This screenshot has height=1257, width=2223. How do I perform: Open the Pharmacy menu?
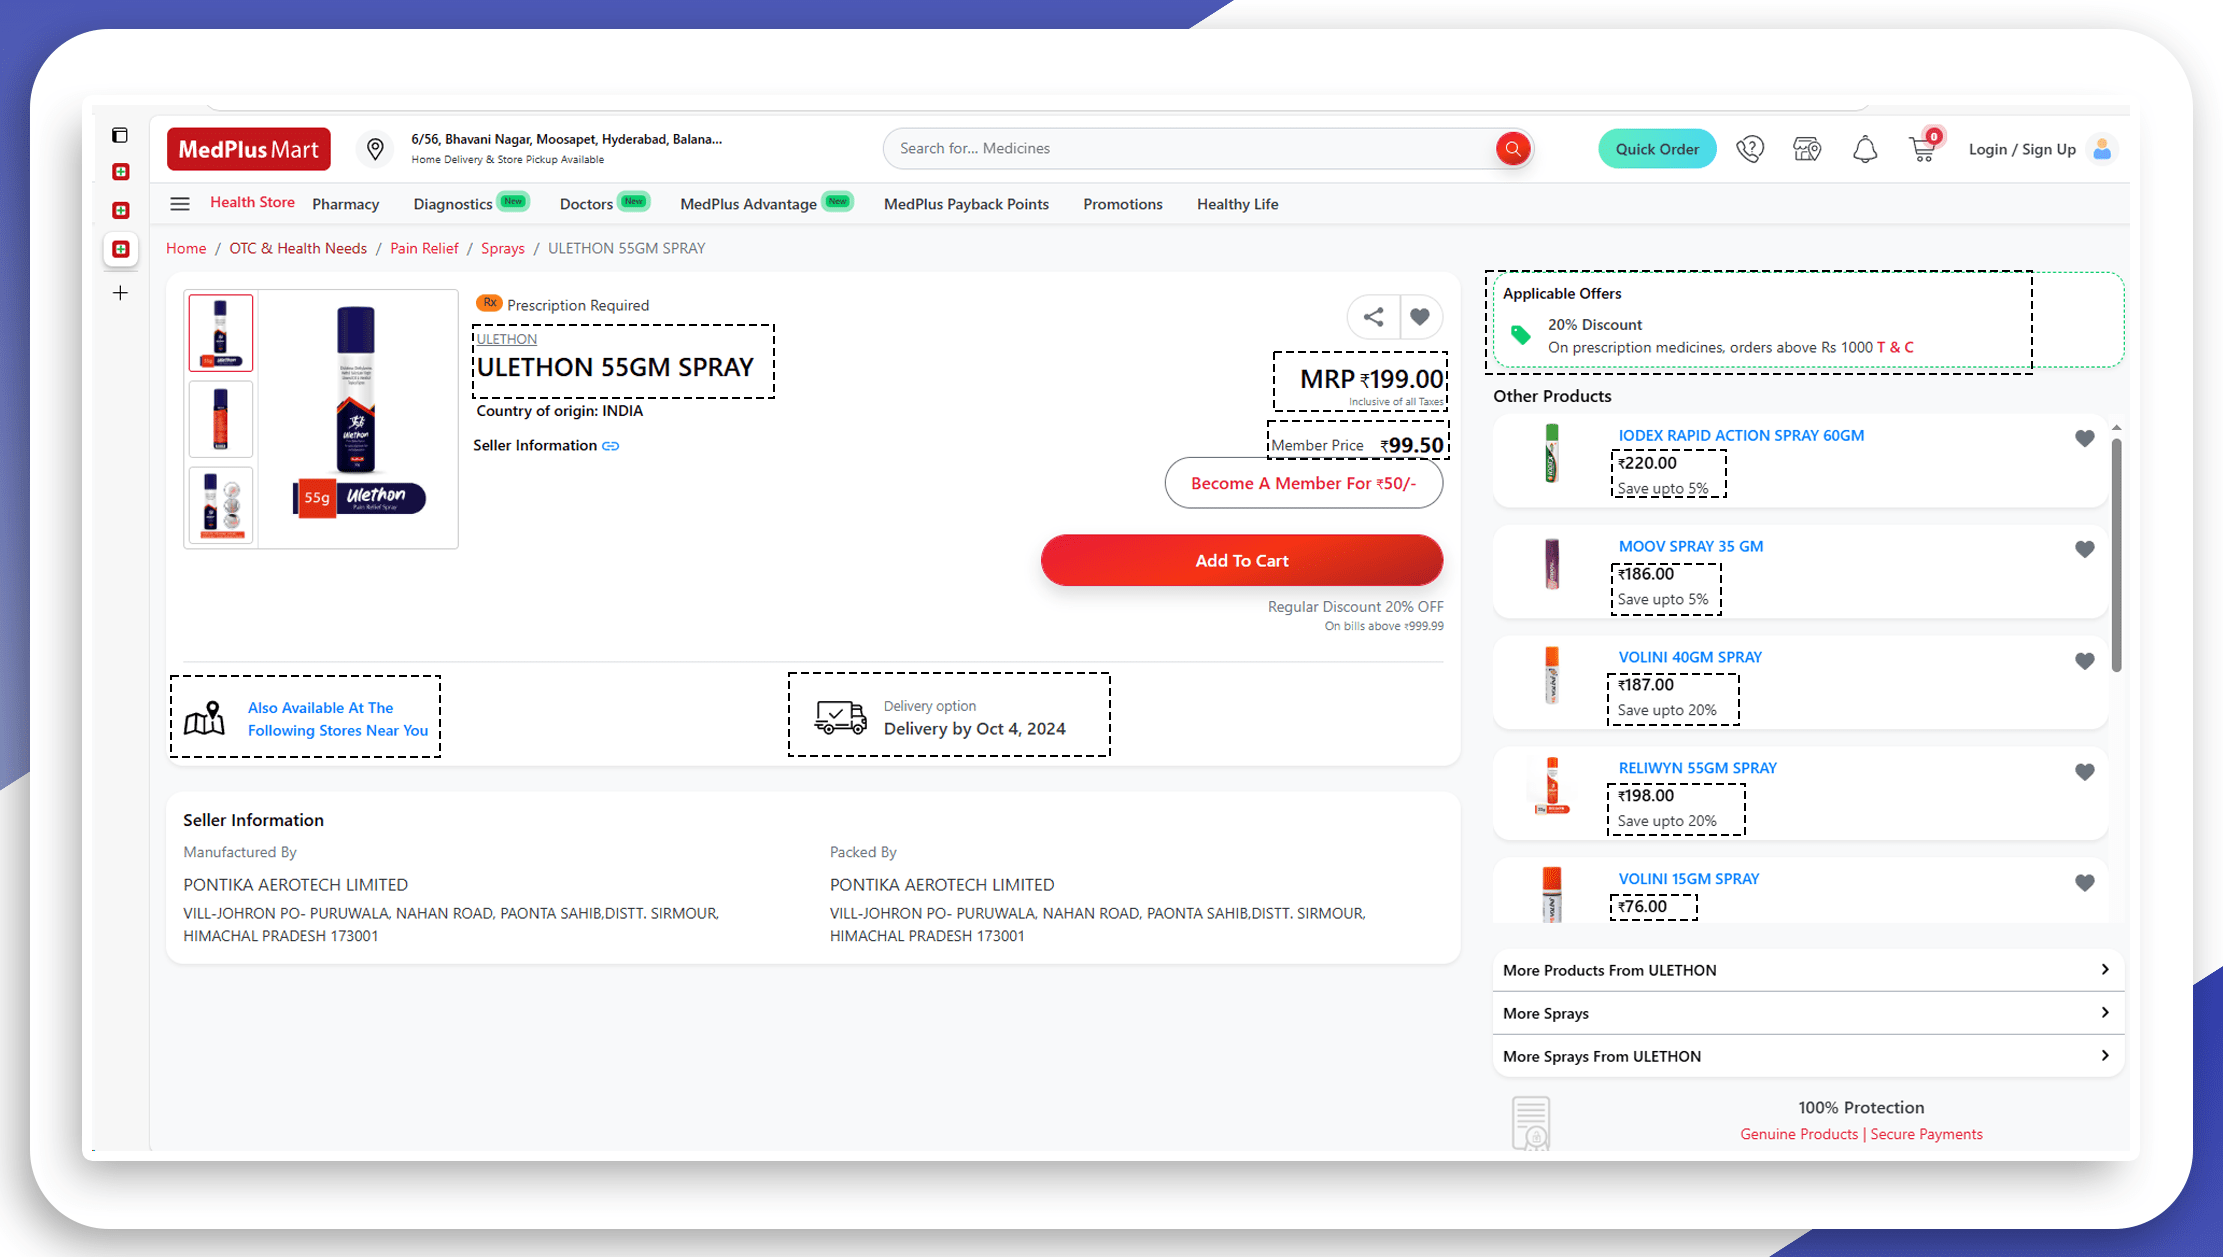coord(345,204)
